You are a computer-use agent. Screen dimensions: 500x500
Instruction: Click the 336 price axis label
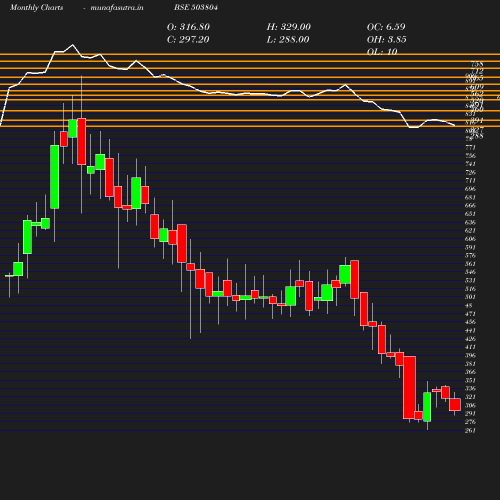[470, 389]
